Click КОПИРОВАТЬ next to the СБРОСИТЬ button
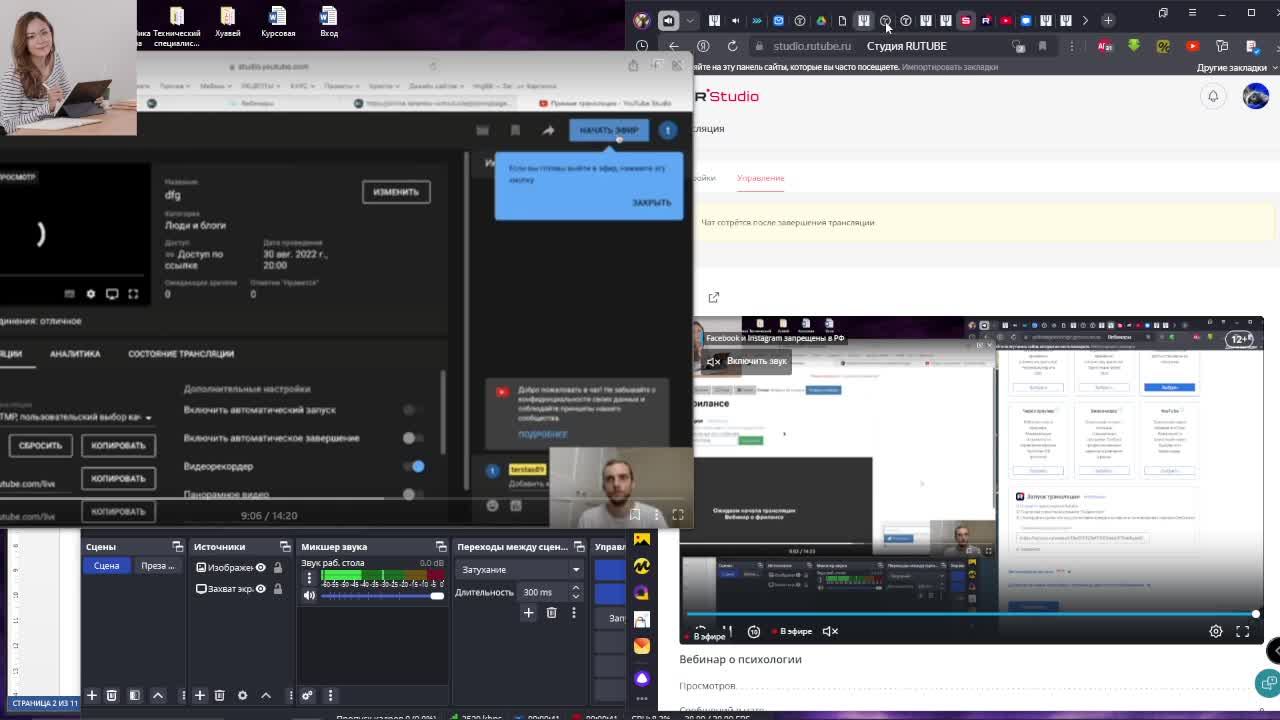The image size is (1280, 720). [x=118, y=445]
